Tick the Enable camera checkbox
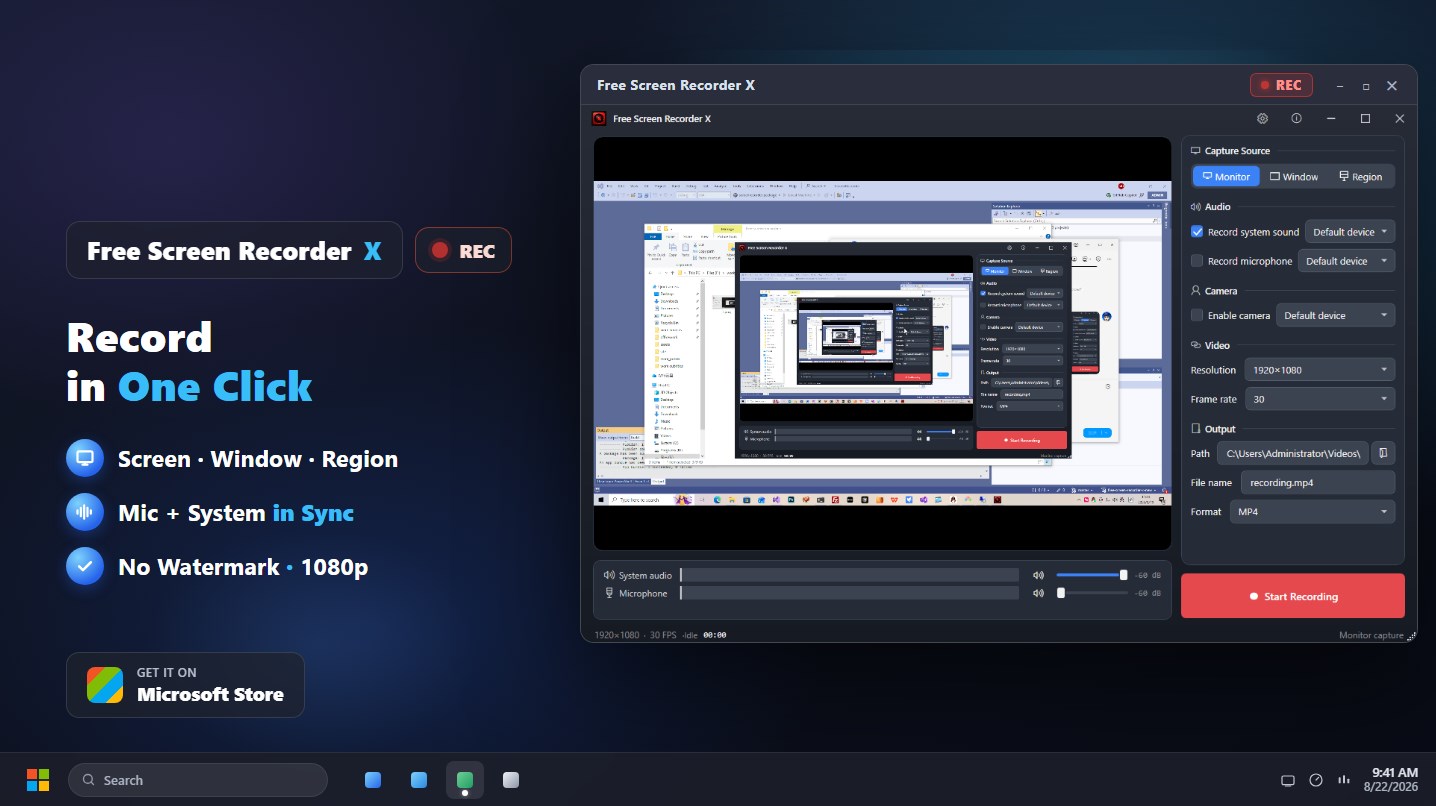This screenshot has width=1436, height=806. pos(1197,315)
